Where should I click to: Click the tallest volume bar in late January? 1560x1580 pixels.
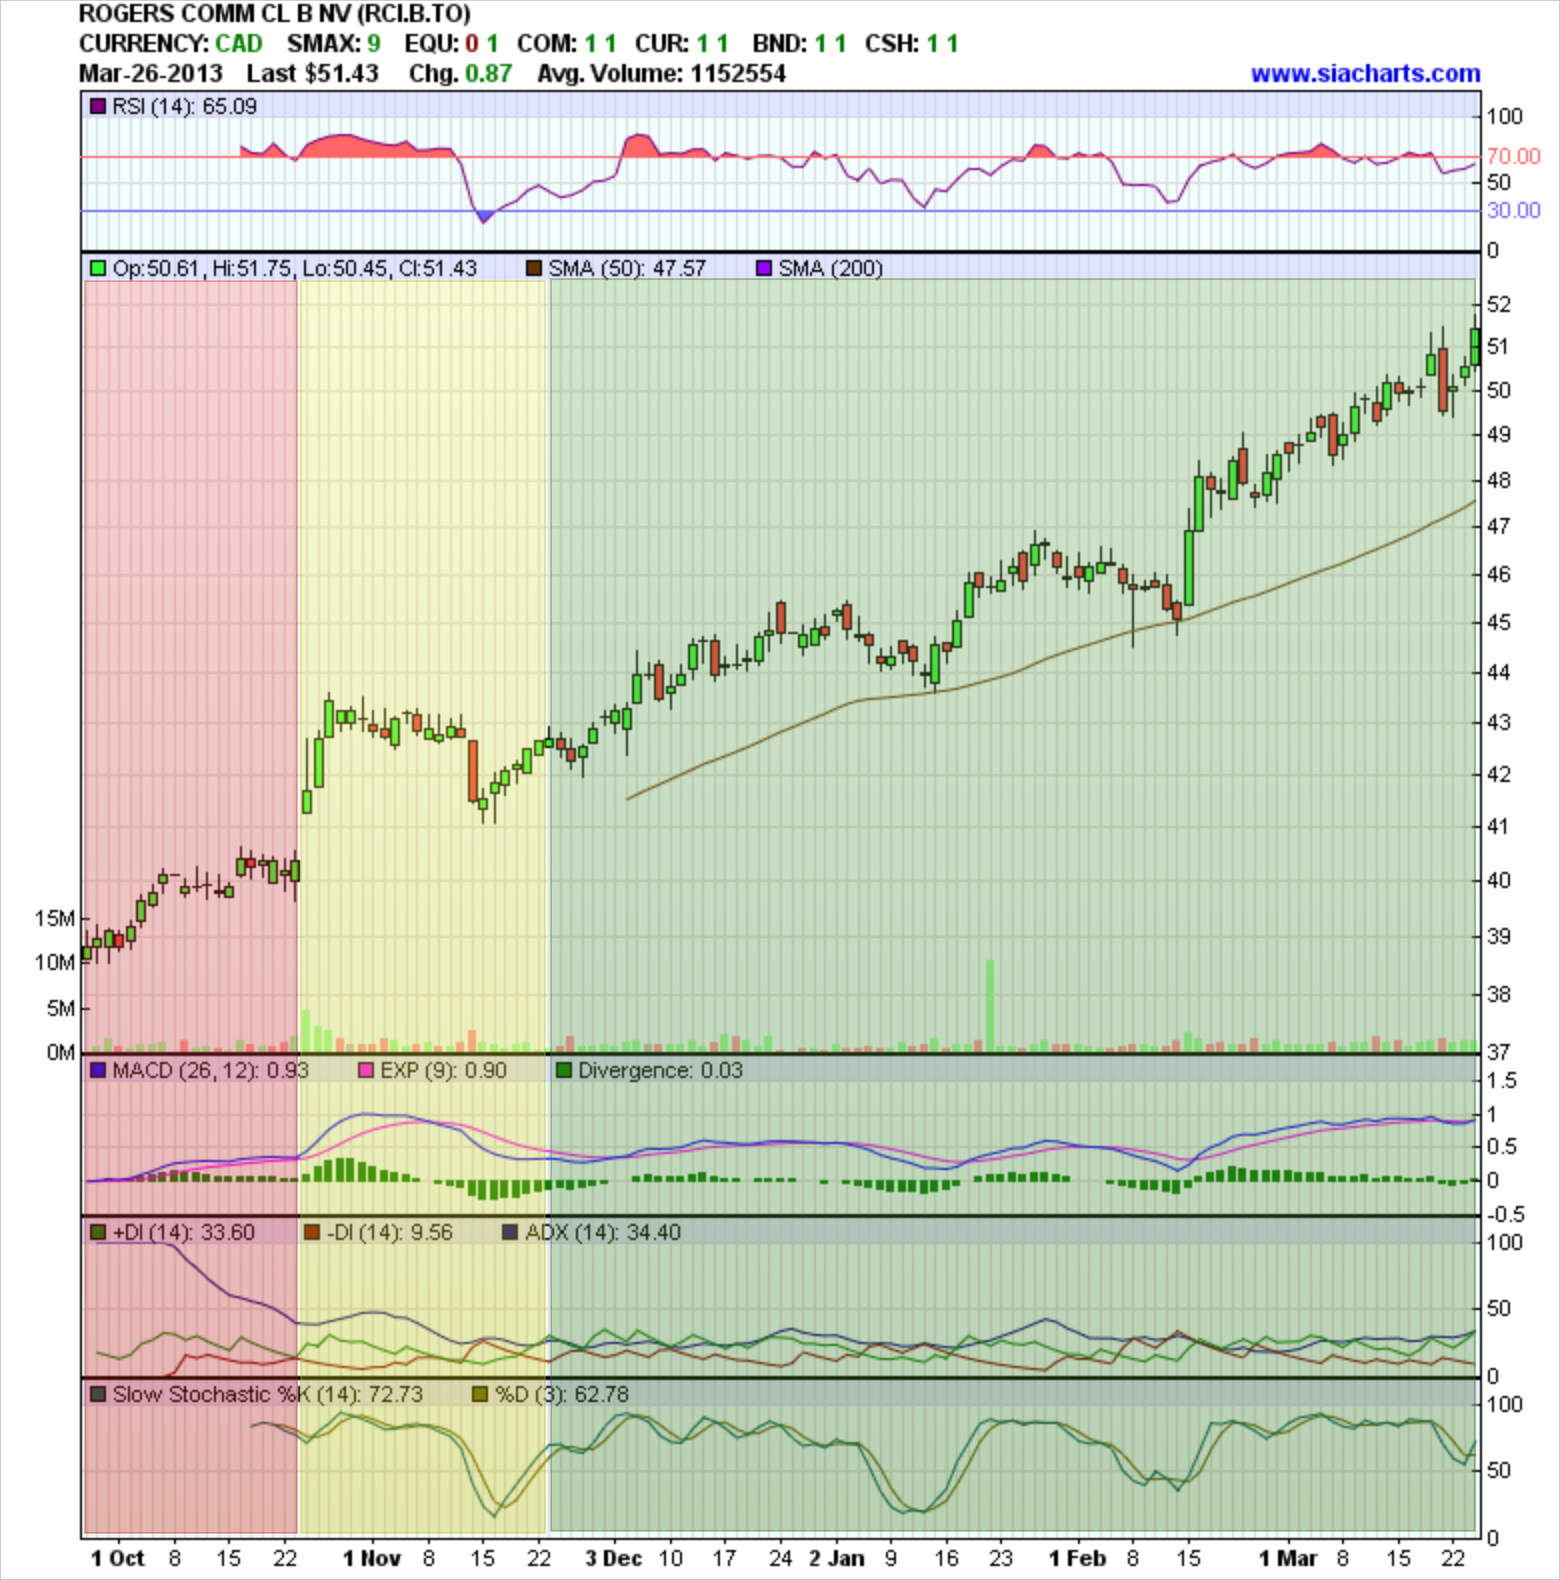tap(990, 1005)
